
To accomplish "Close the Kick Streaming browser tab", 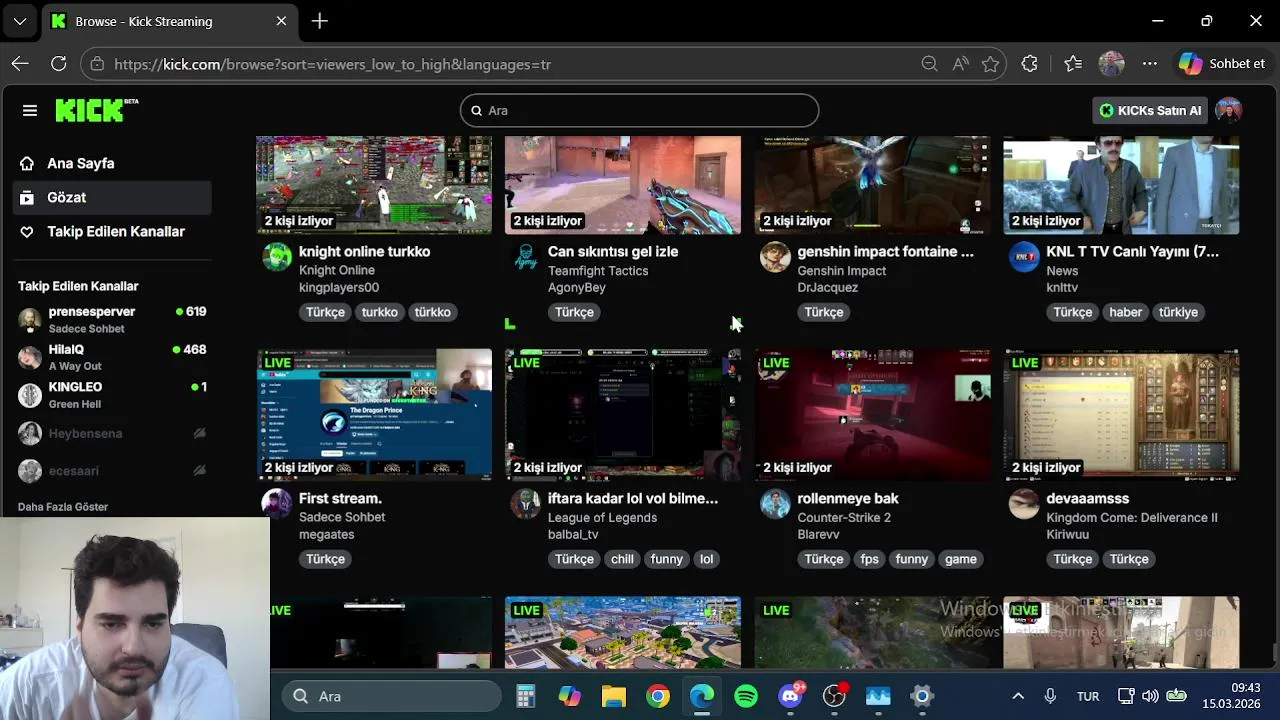I will coord(281,21).
